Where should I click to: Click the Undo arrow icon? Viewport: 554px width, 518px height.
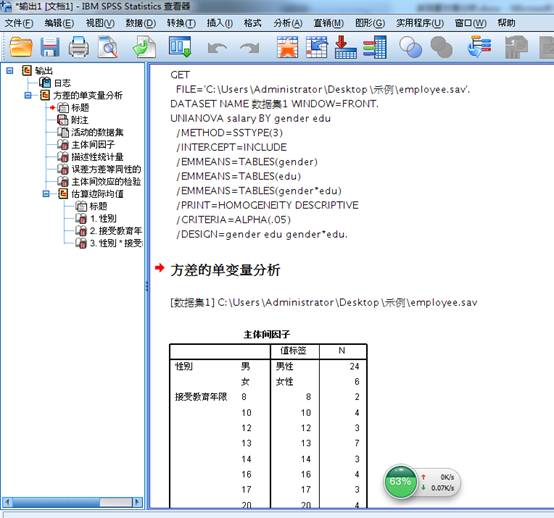coord(217,48)
